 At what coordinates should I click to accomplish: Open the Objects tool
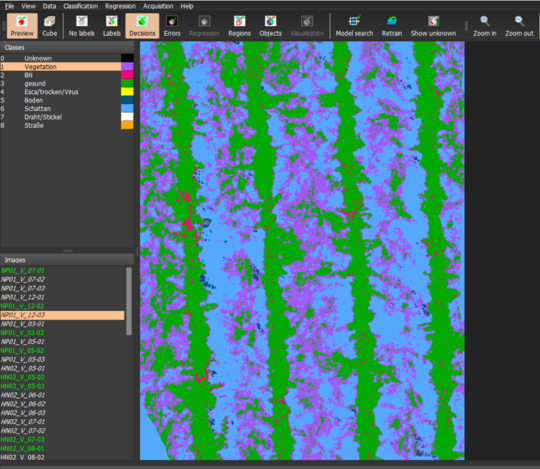[x=270, y=26]
